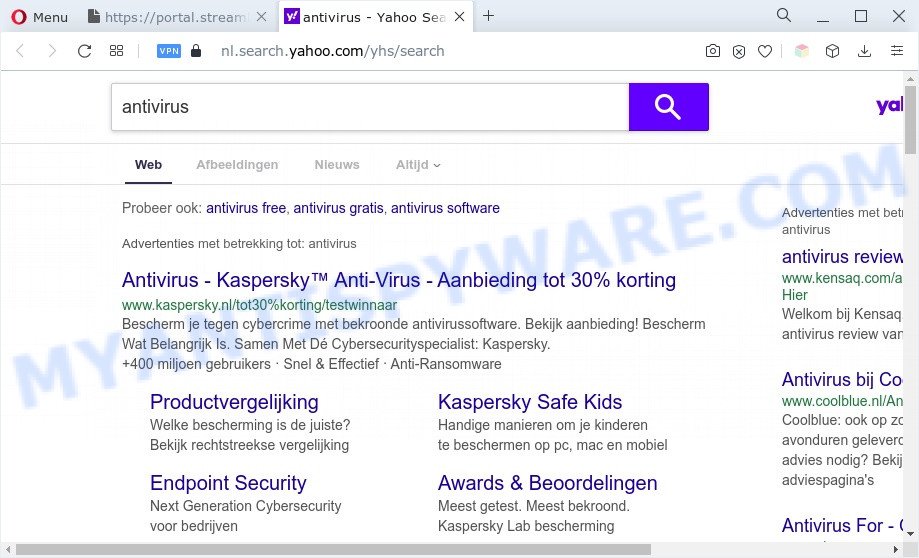Image resolution: width=919 pixels, height=558 pixels.
Task: Open a new tab with plus button
Action: point(488,16)
